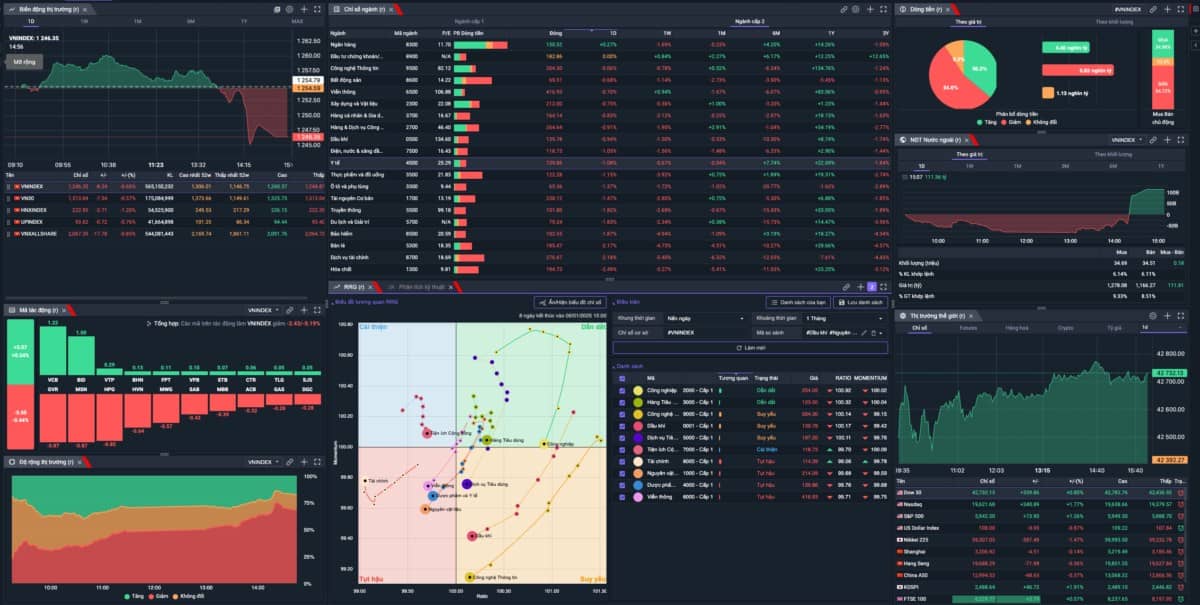Screen dimensions: 1200x605
Task: Switch to Theo khối lượng tab in Dòng tiền
Action: click(x=1114, y=21)
